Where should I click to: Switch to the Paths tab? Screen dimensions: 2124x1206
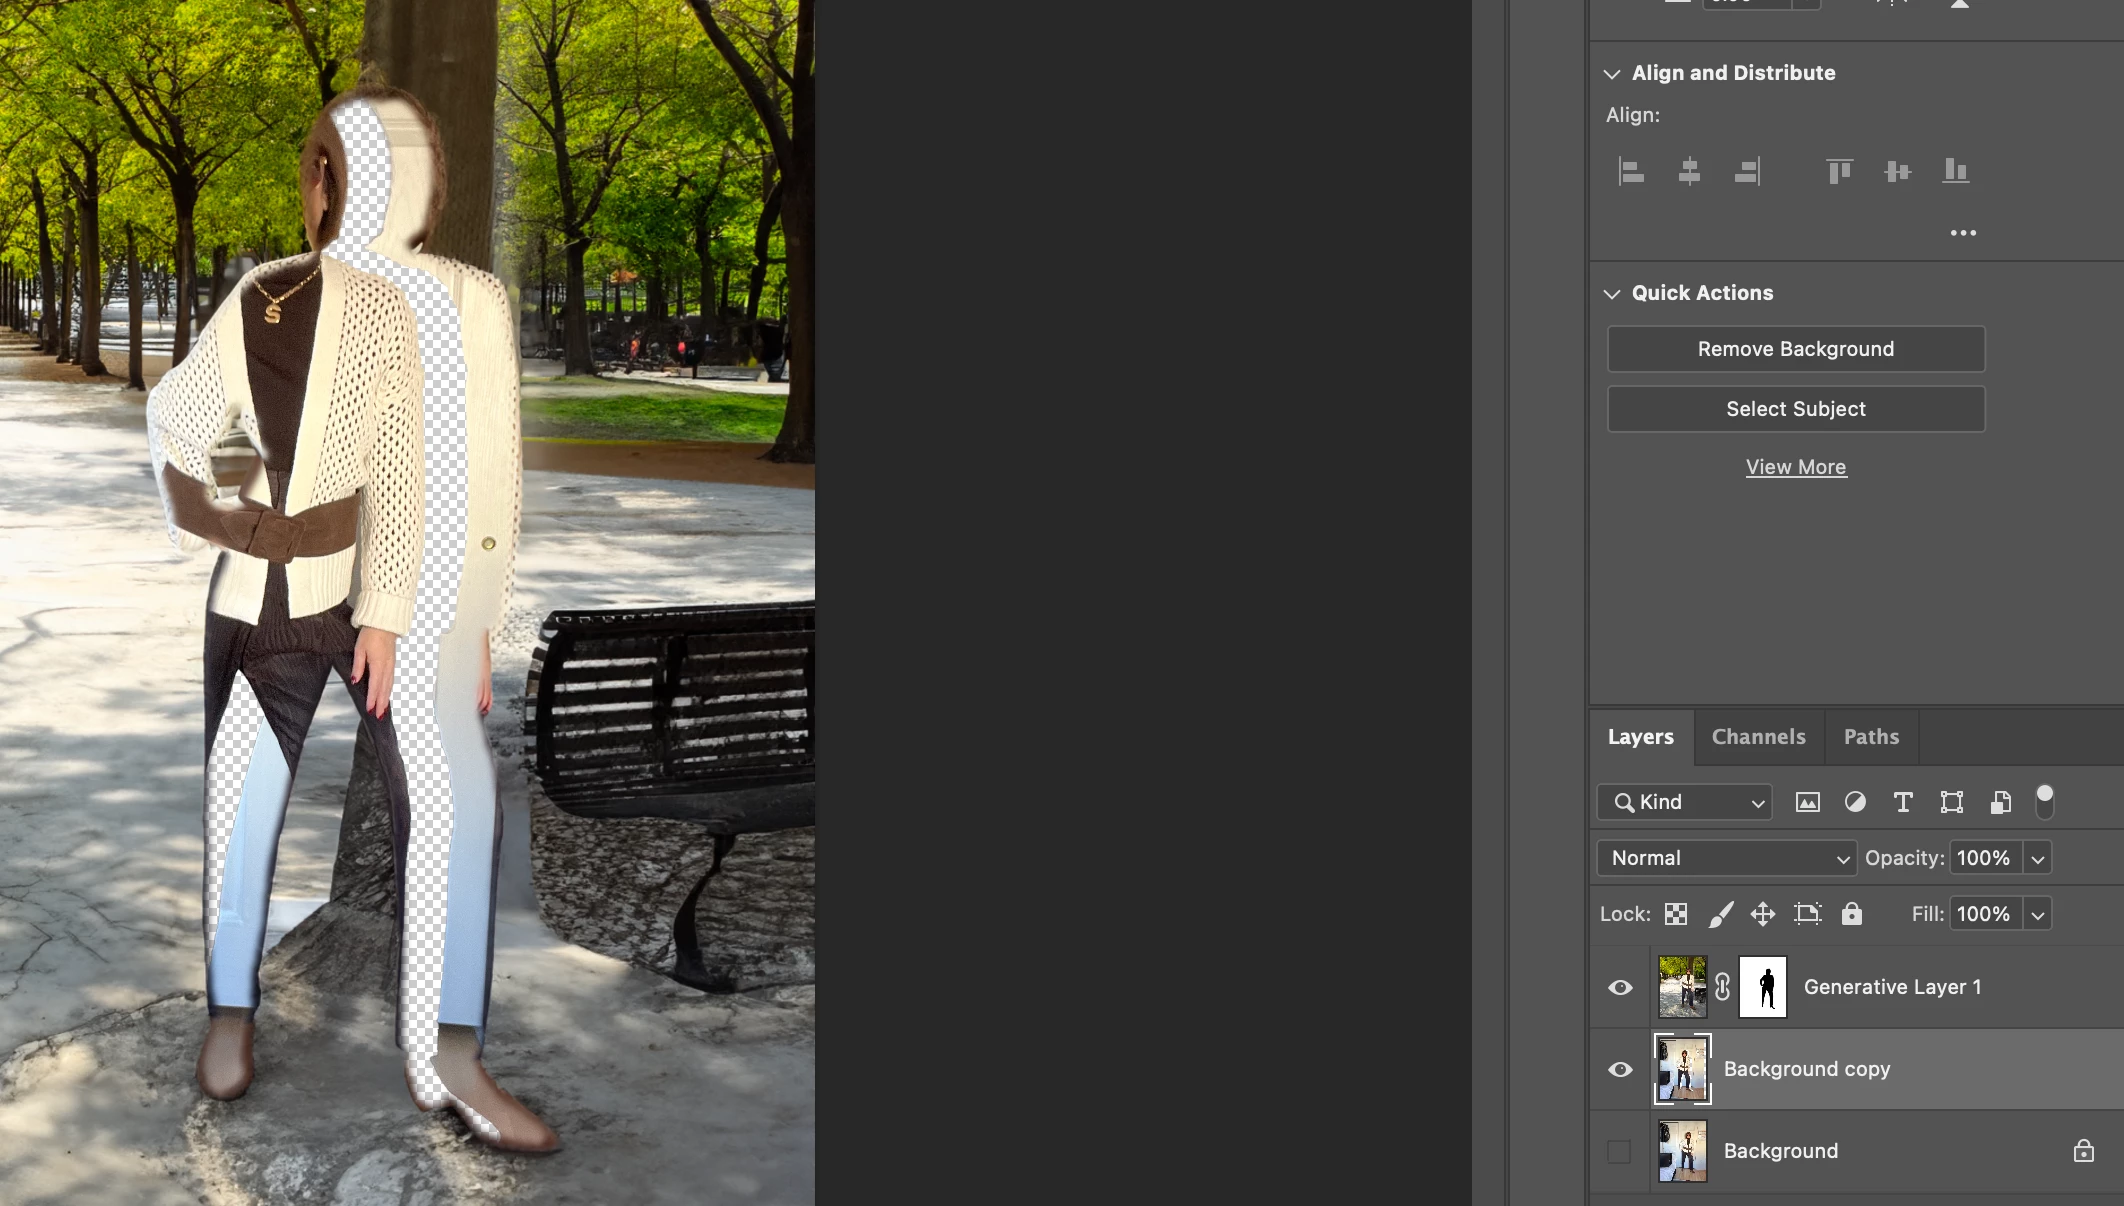pyautogui.click(x=1871, y=737)
